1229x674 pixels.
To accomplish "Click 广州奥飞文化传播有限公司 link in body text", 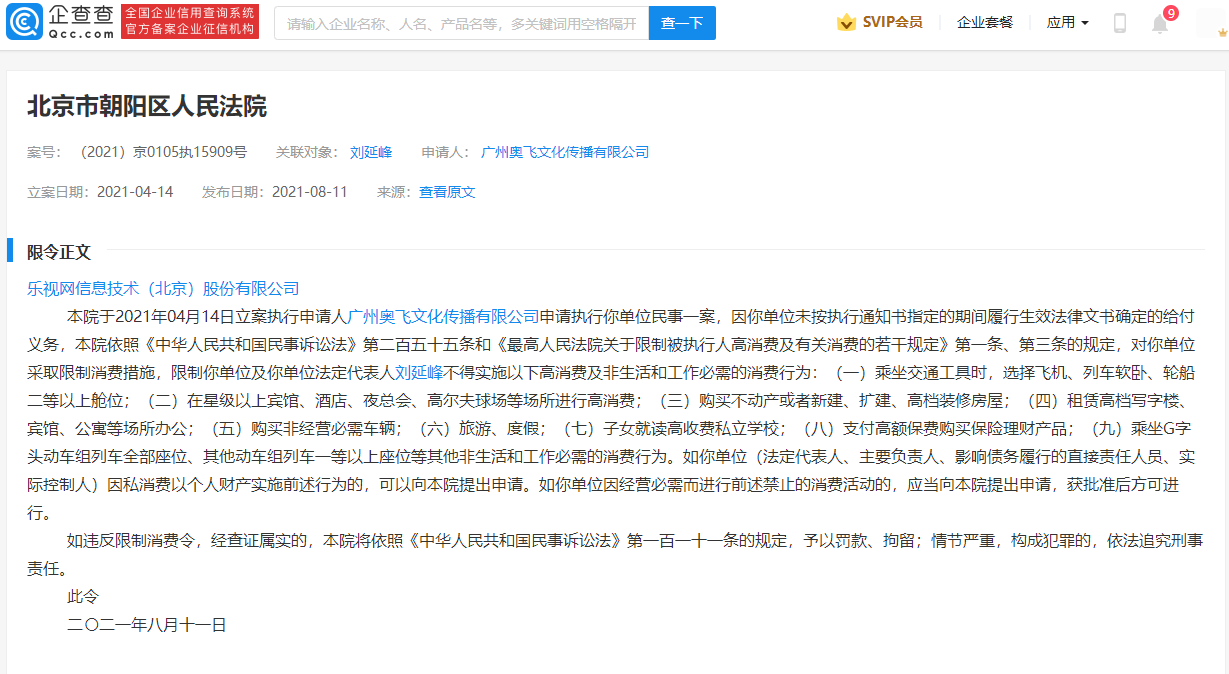I will [443, 316].
